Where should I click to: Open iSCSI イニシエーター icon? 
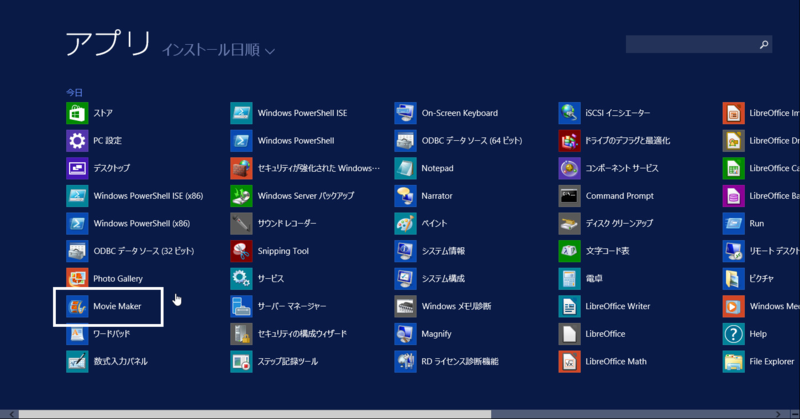click(x=569, y=113)
